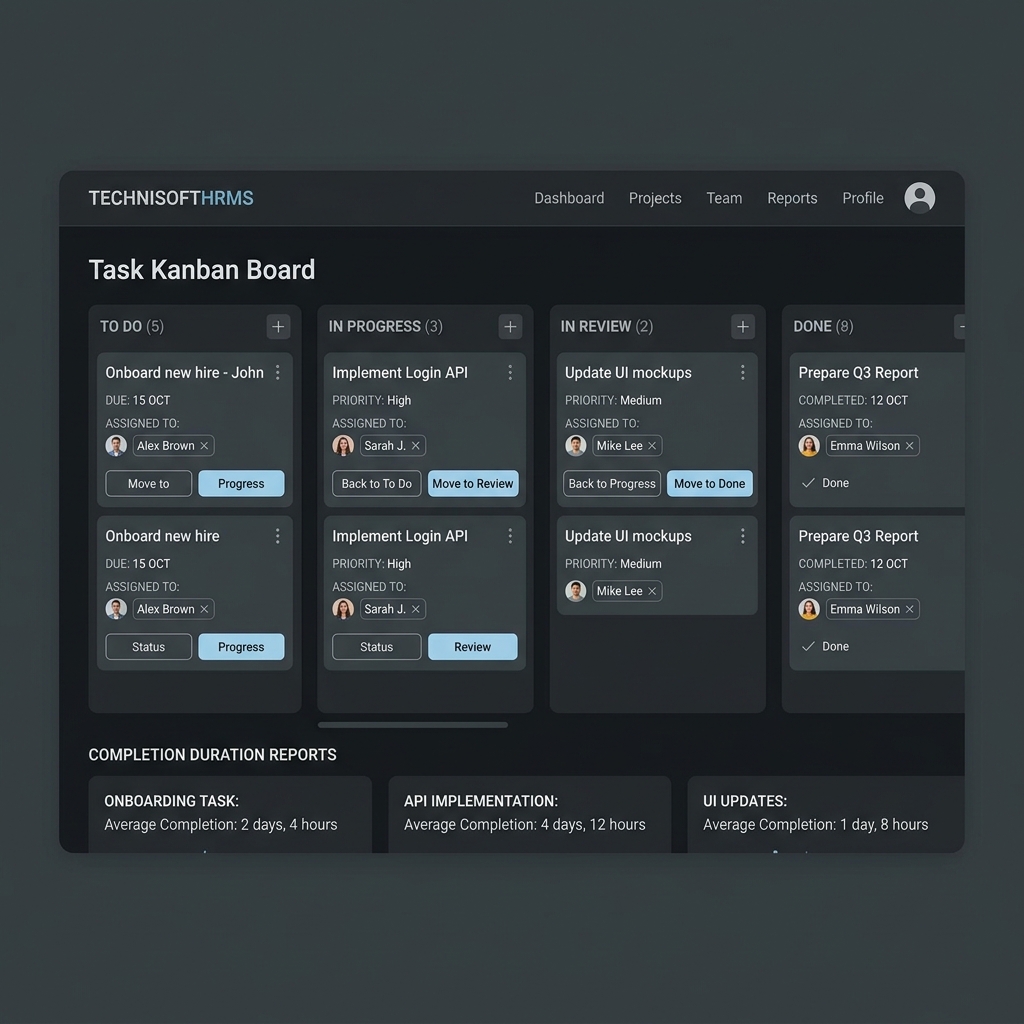This screenshot has height=1024, width=1024.
Task: Click the DONE (8) column header
Action: [823, 327]
